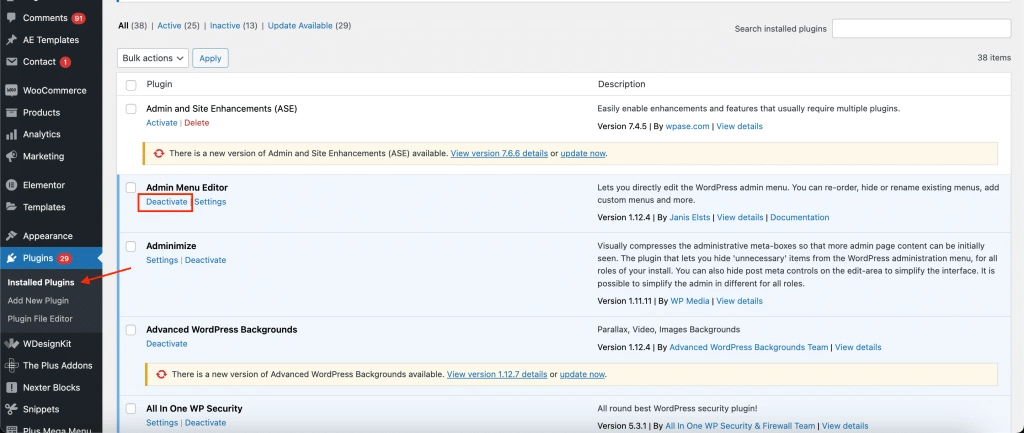Check the select-all Plugin header checkbox
Screen dimensions: 1024x433
pos(131,85)
